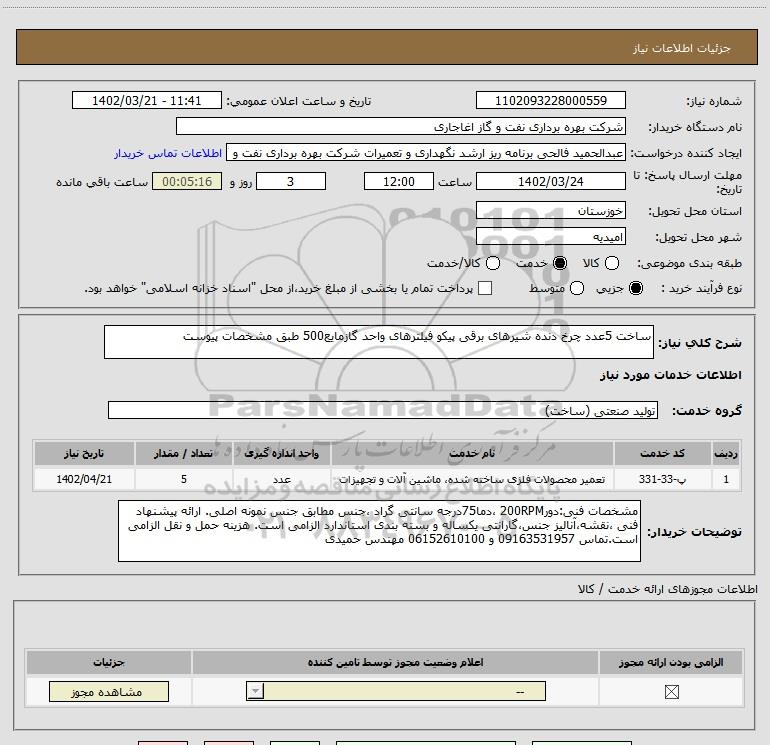Click the توضیحات خریدار text area
Screen dimensions: 770x745
coord(379,531)
